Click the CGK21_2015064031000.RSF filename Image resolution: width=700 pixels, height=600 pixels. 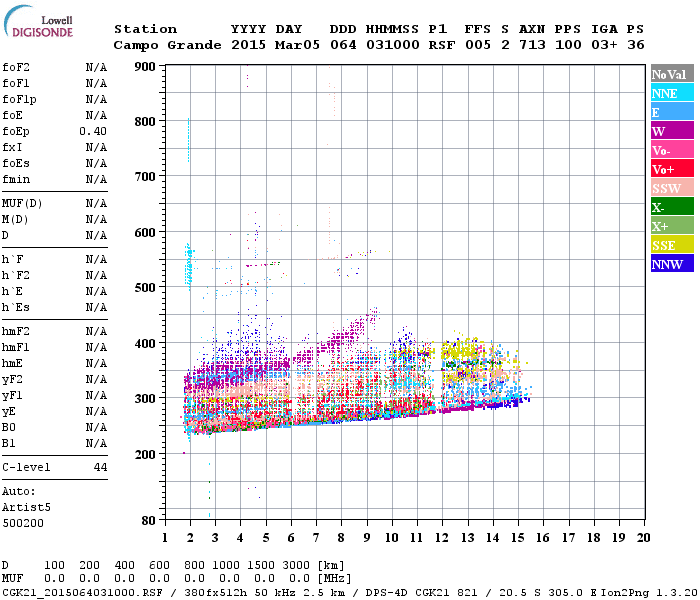(x=82, y=592)
